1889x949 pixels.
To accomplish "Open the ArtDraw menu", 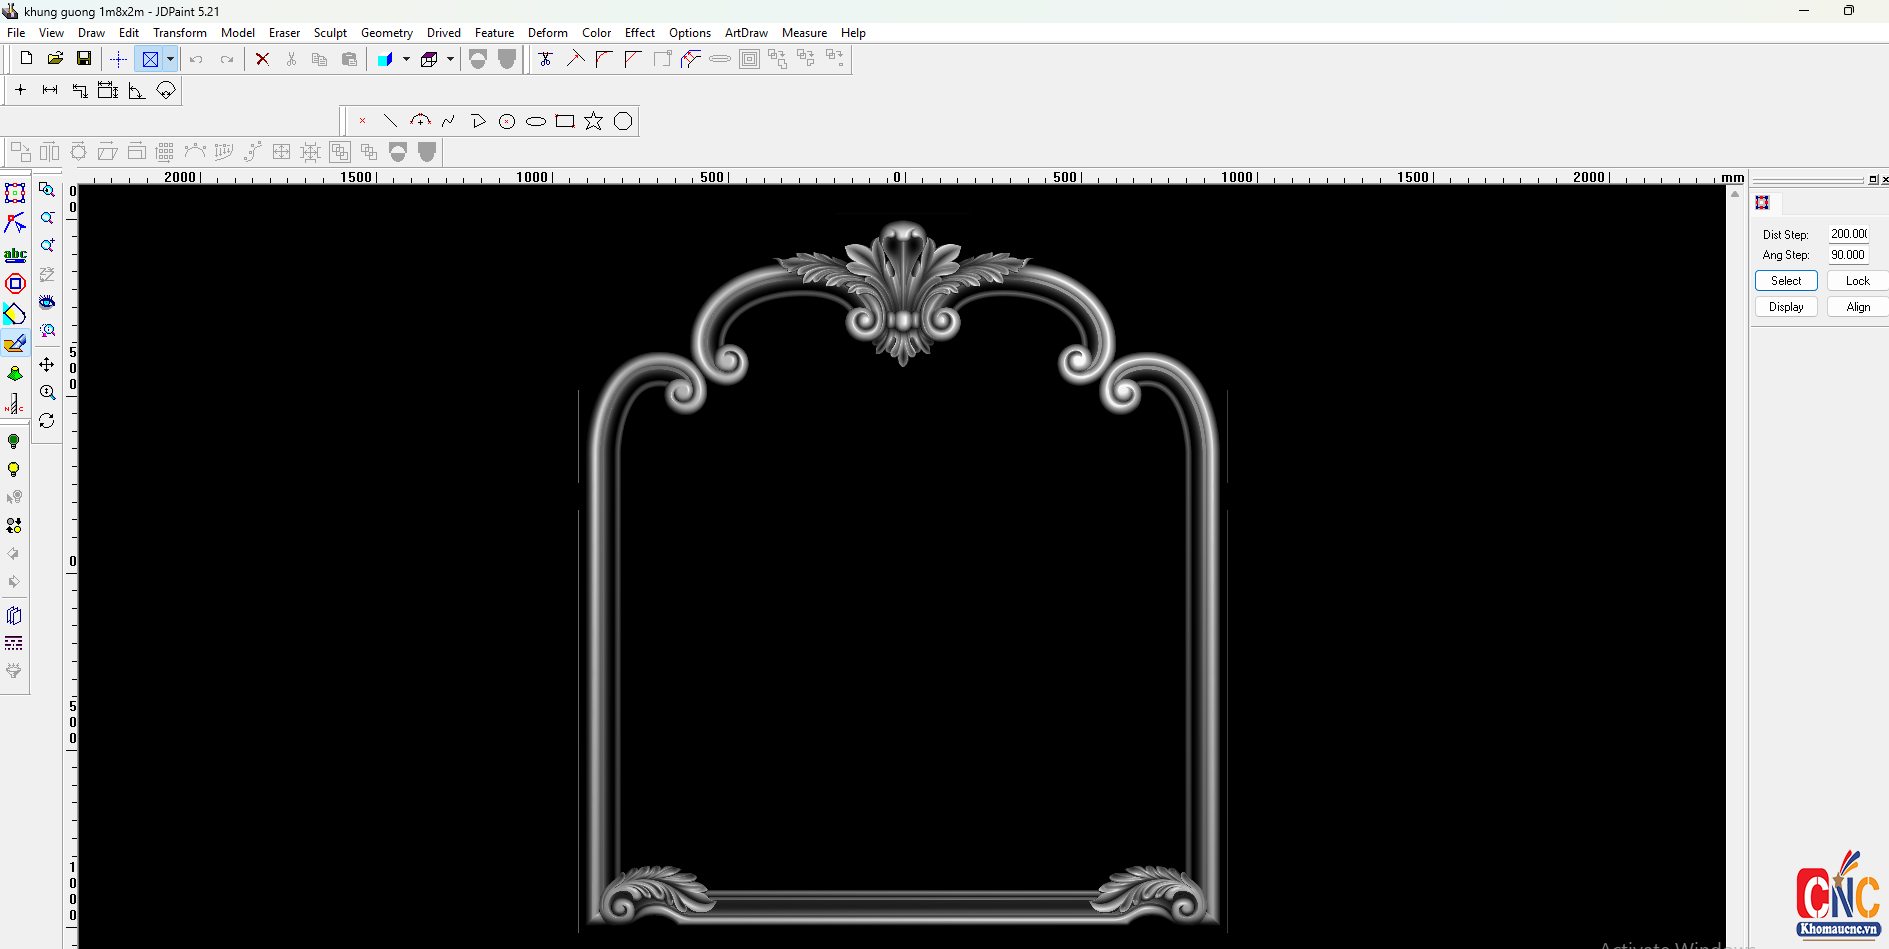I will point(746,33).
